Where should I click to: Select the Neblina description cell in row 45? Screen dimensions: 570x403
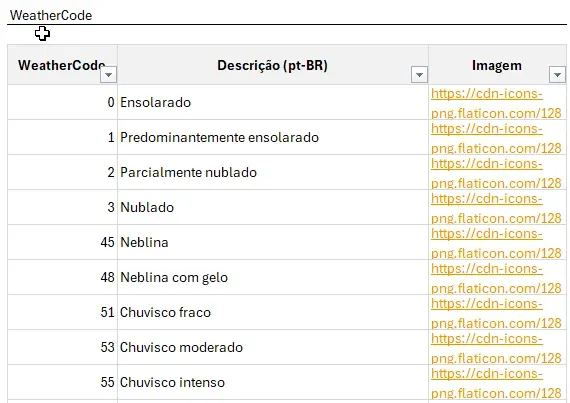point(273,242)
